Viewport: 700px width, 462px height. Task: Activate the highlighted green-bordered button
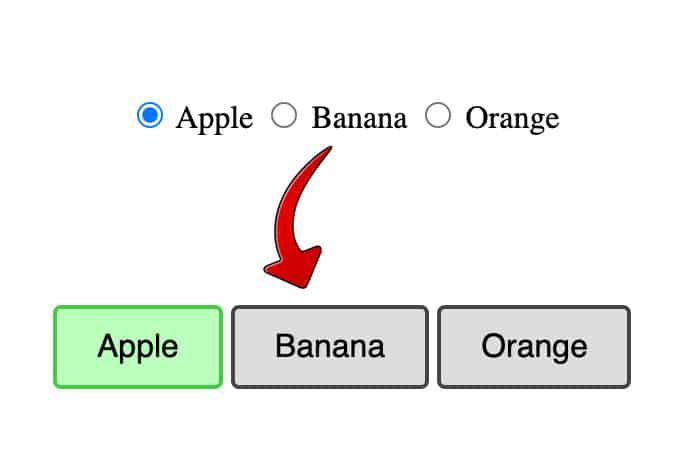pos(138,347)
